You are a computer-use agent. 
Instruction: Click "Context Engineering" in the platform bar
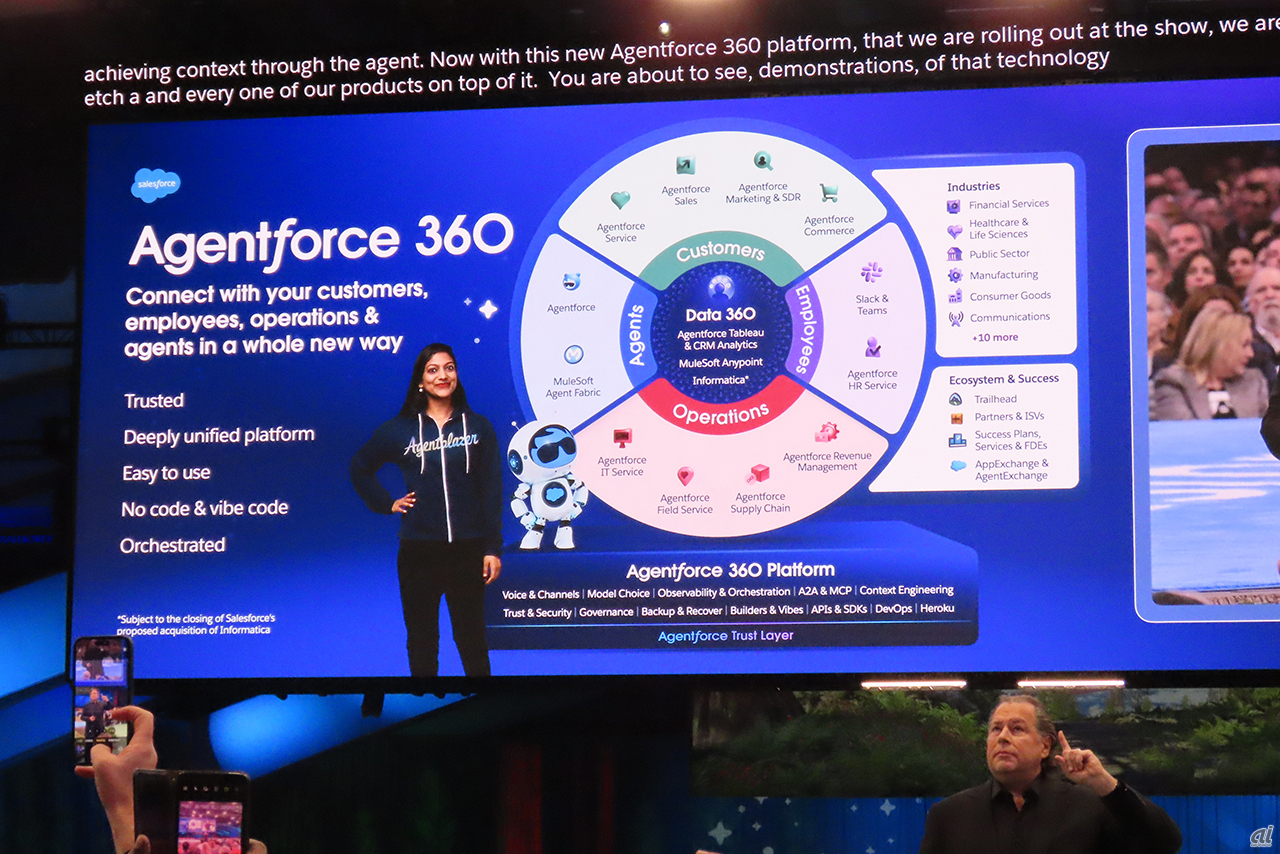click(x=907, y=590)
